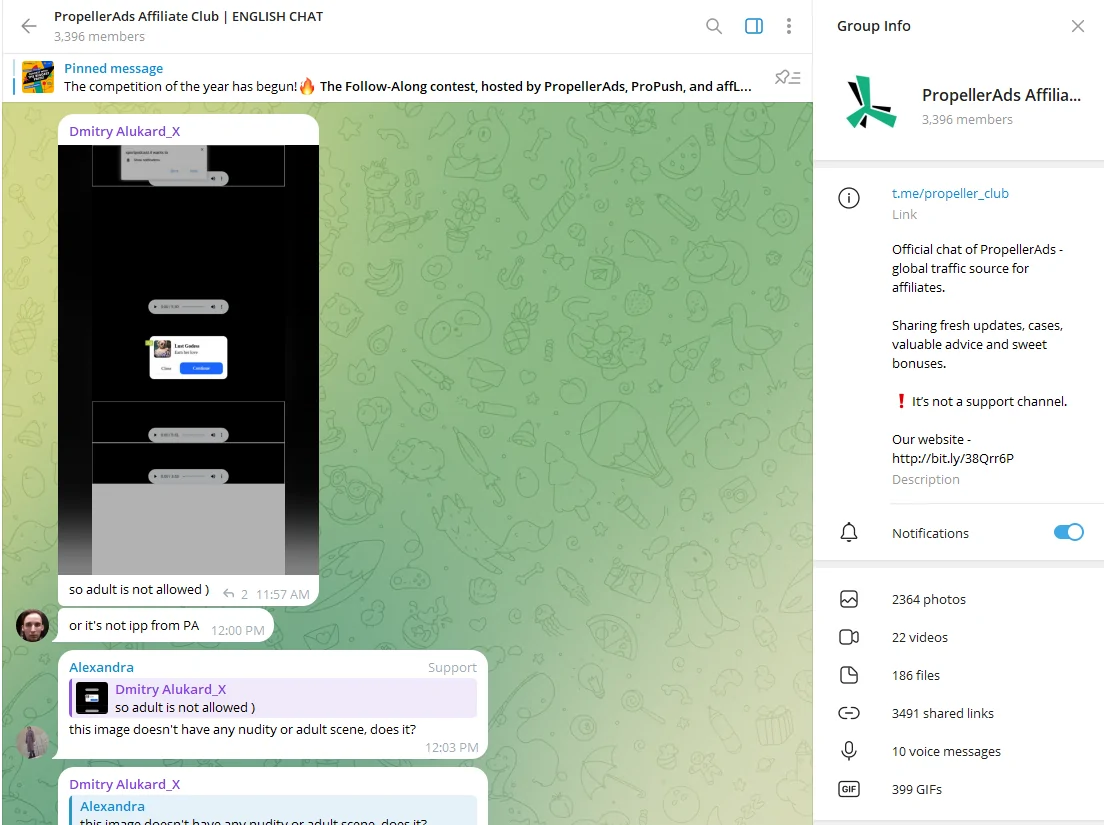Open search in the chat header
1104x825 pixels.
point(714,27)
